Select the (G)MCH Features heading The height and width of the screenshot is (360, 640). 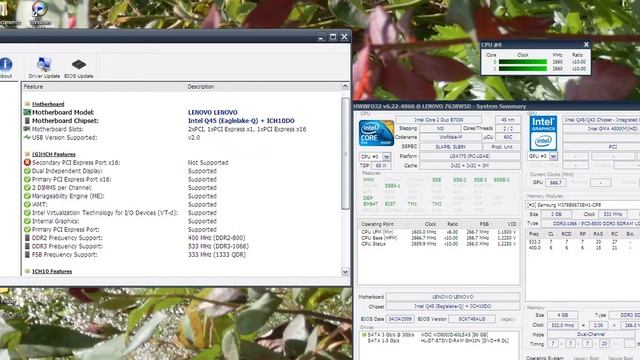pos(54,154)
